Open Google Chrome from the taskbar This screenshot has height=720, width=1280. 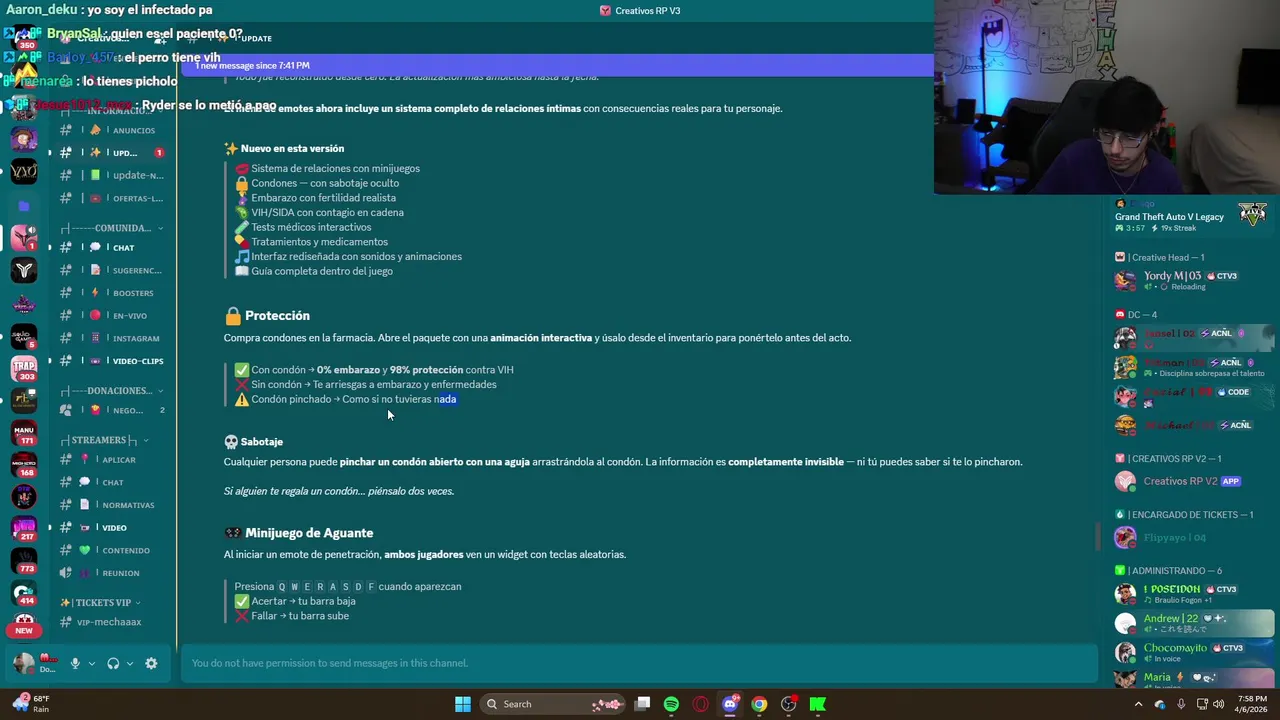click(x=759, y=704)
